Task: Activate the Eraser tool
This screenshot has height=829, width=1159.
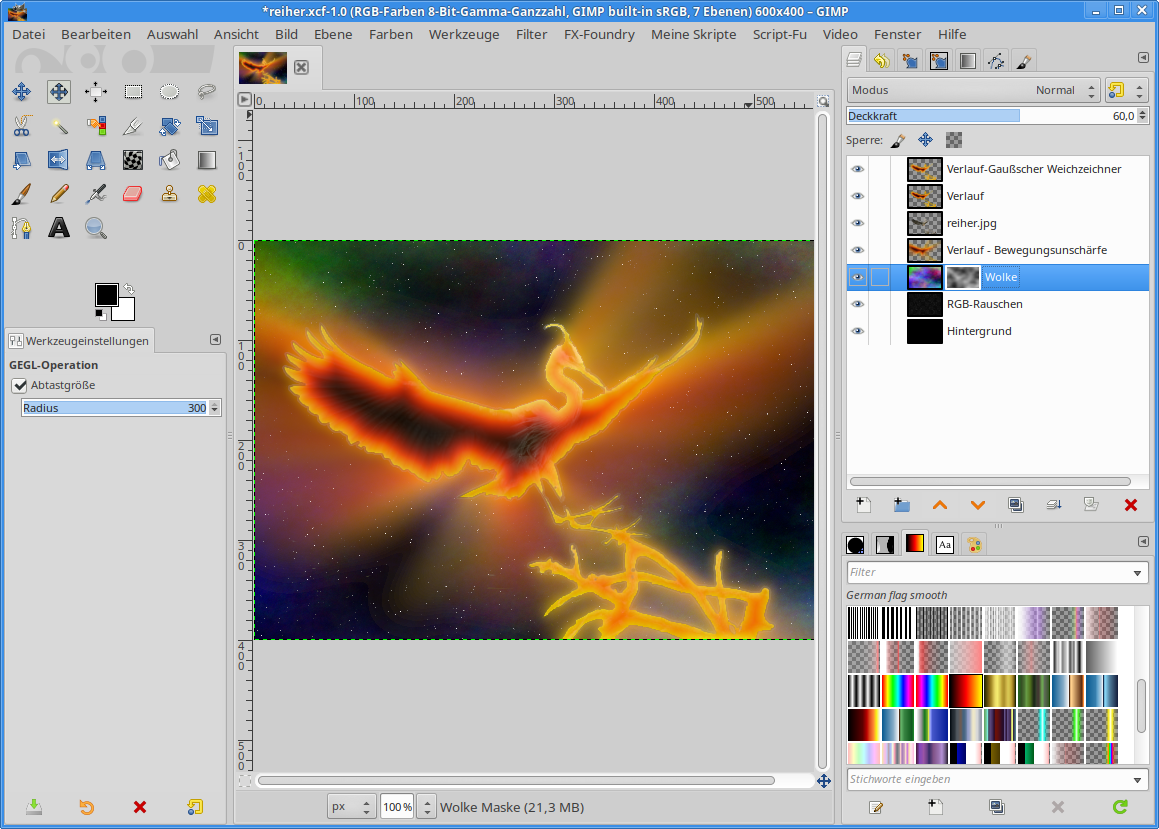Action: pos(133,194)
